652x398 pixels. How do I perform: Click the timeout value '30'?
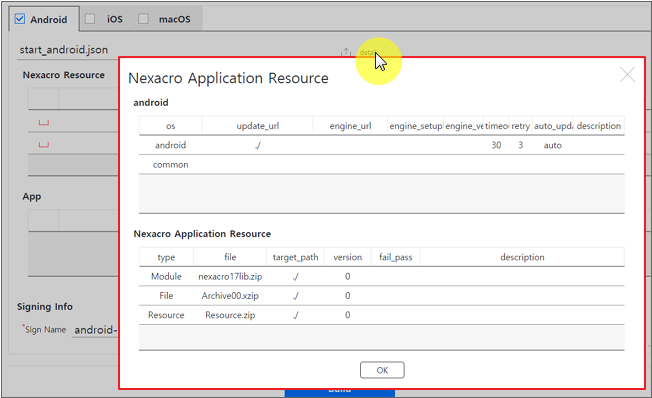[x=496, y=145]
